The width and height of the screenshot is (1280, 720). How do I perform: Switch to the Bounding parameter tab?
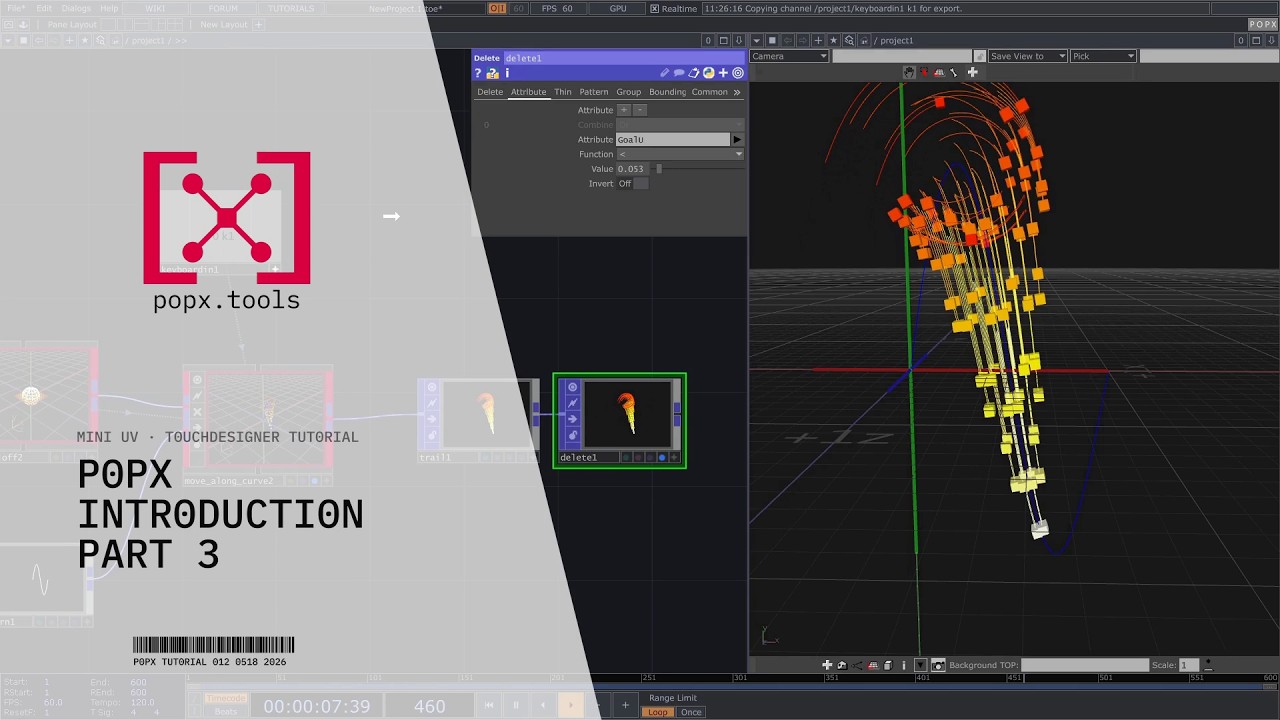(x=667, y=92)
